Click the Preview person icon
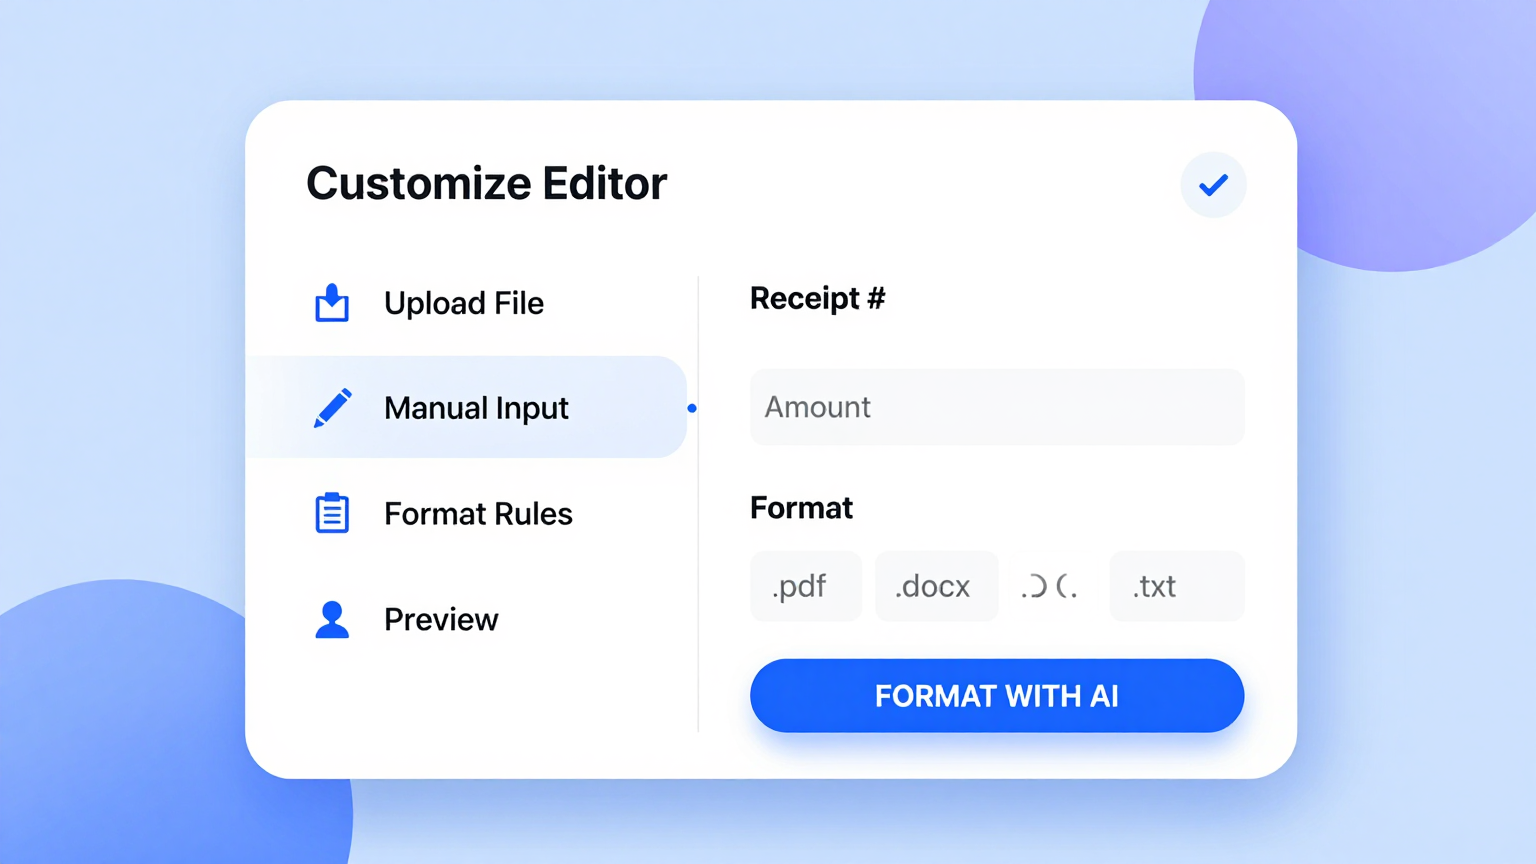The height and width of the screenshot is (864, 1536). [x=331, y=619]
